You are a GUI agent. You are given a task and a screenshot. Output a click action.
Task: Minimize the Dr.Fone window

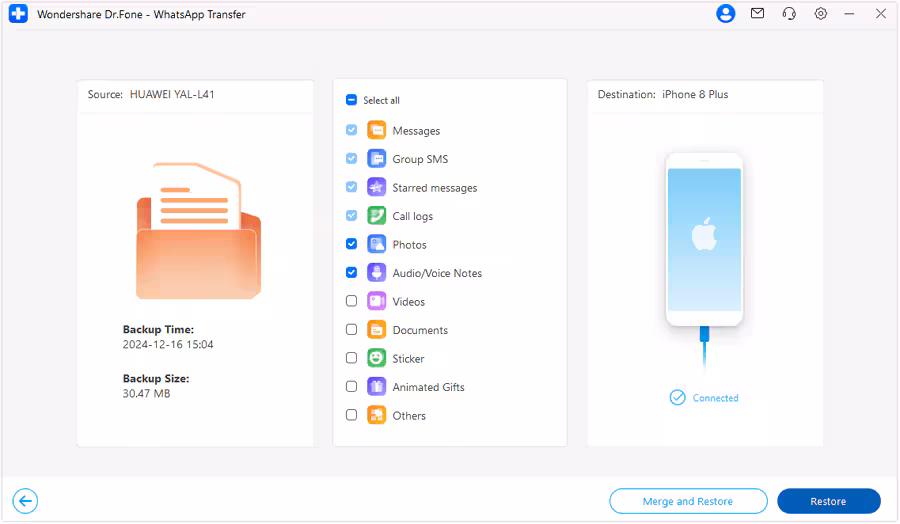849,14
